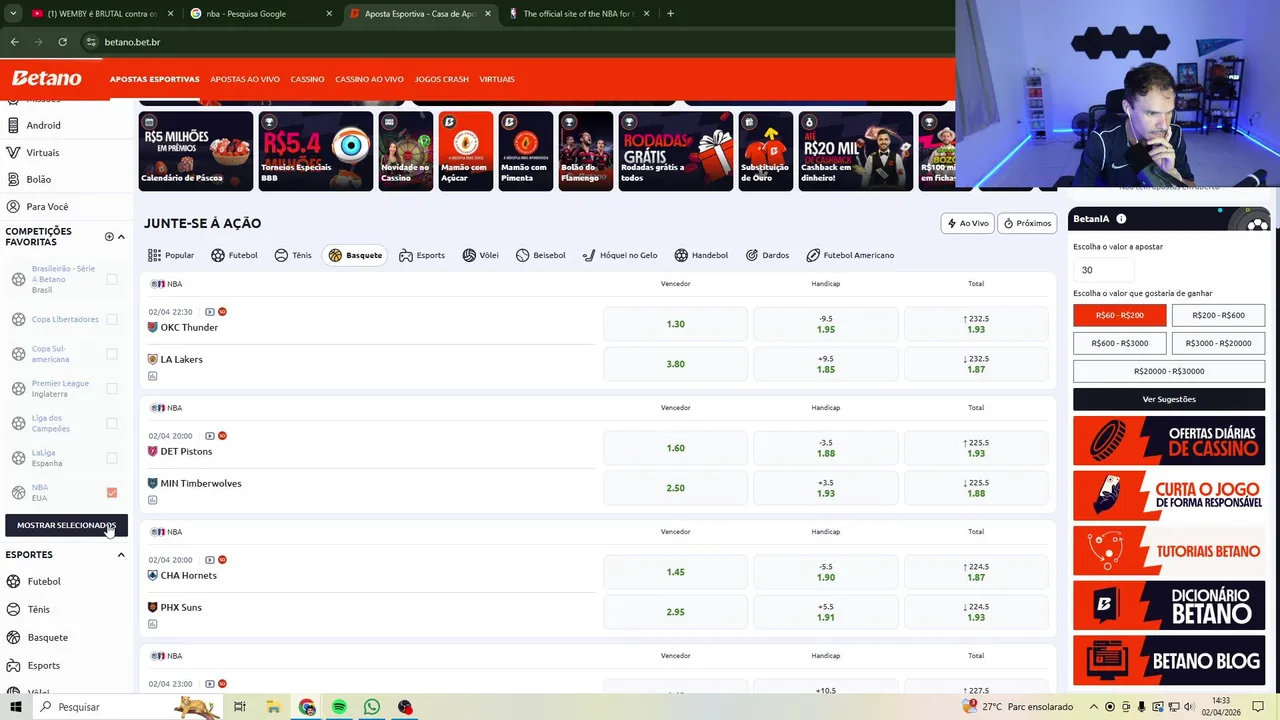Click bet amount input field
Screen dimensions: 1280x720
1103,269
